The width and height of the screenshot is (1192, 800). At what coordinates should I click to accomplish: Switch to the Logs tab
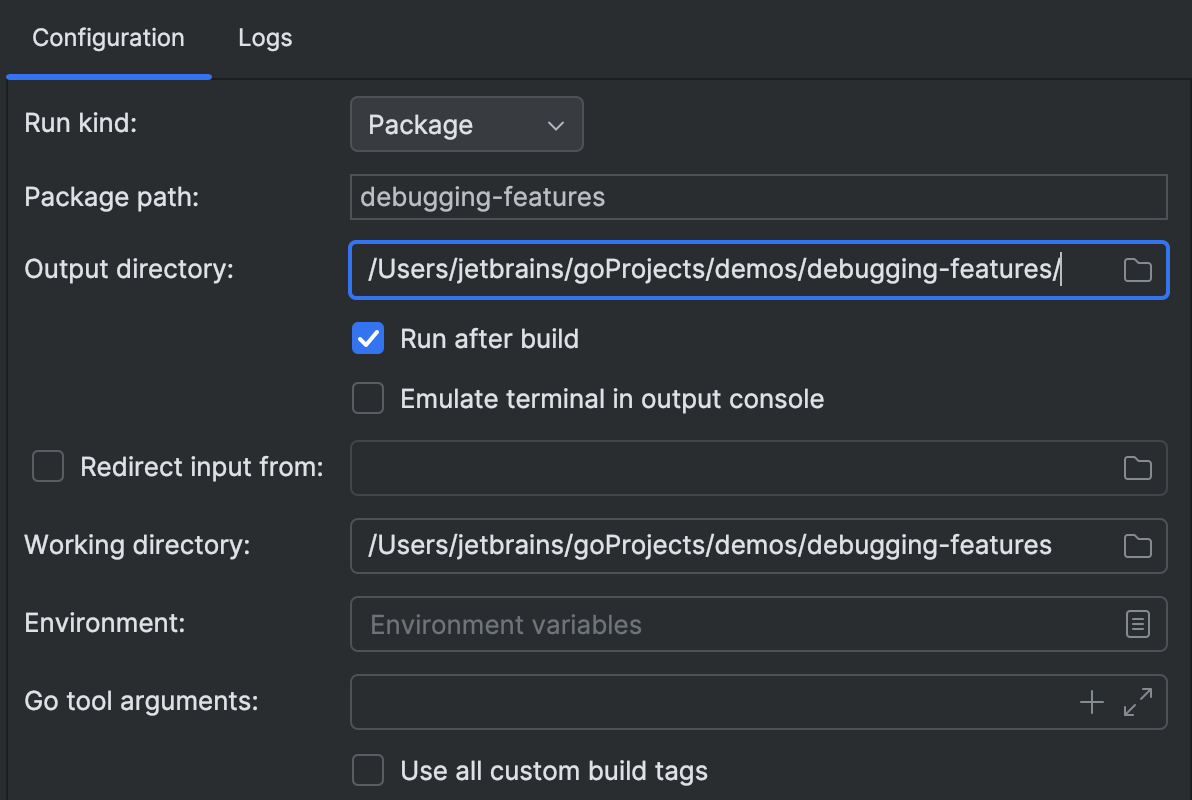(265, 39)
